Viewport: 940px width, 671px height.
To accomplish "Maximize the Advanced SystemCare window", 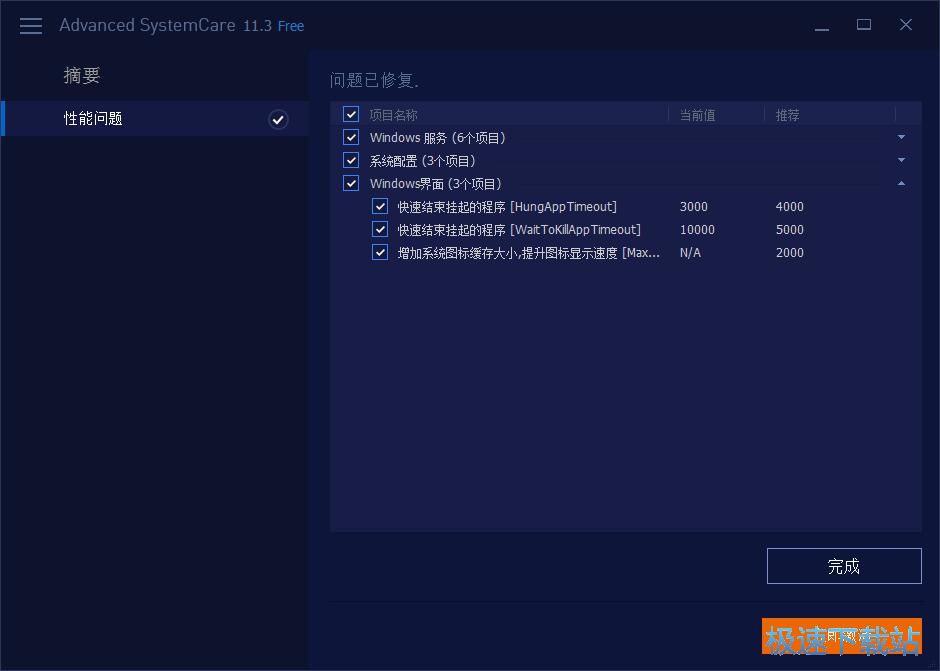I will click(x=863, y=25).
